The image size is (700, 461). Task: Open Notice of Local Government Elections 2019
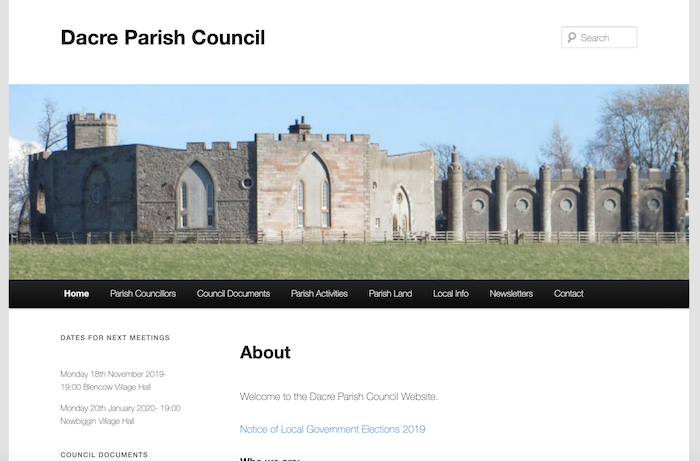(332, 429)
